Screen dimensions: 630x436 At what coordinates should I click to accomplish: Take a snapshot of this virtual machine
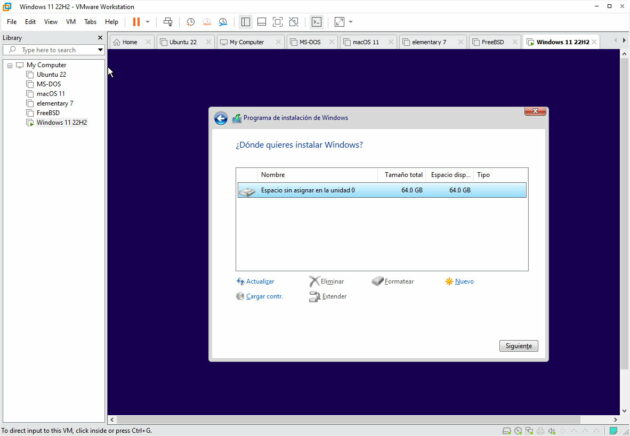point(190,22)
